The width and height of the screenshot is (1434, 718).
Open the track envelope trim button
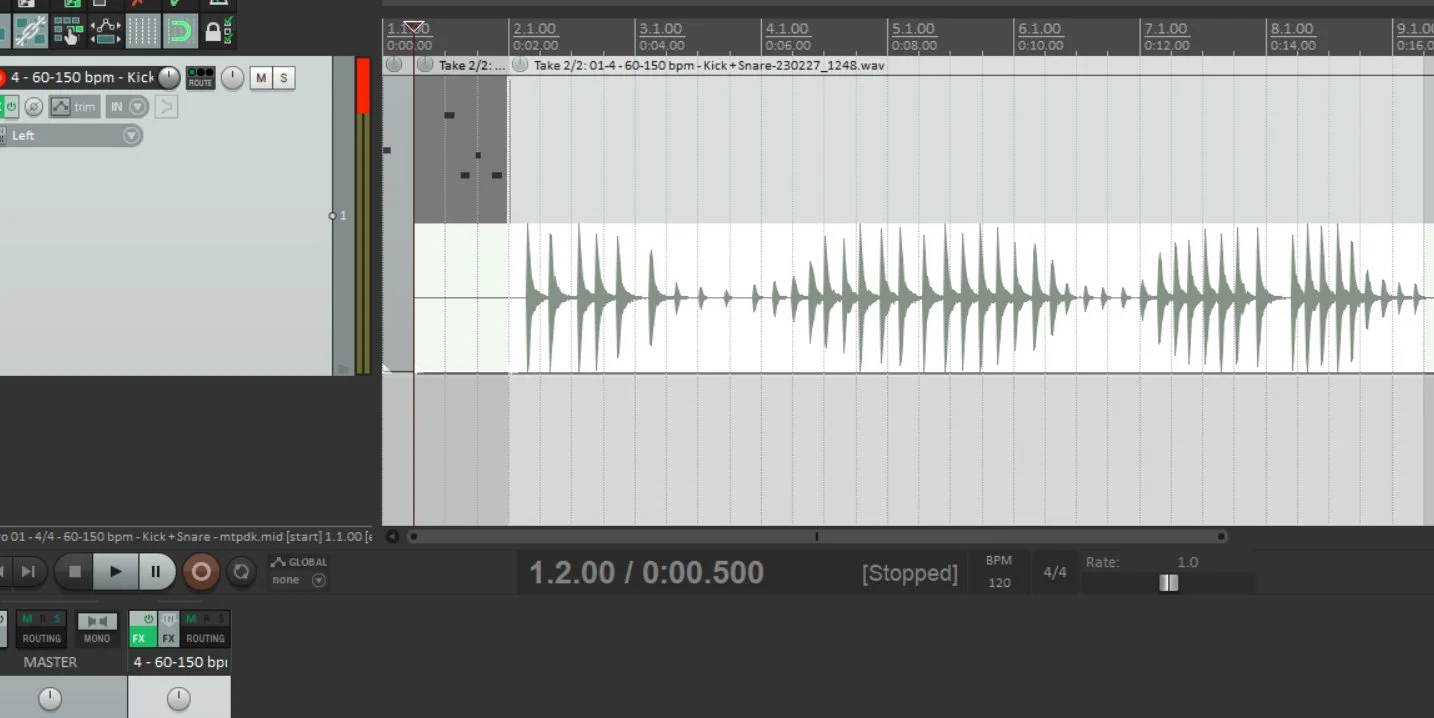74,106
